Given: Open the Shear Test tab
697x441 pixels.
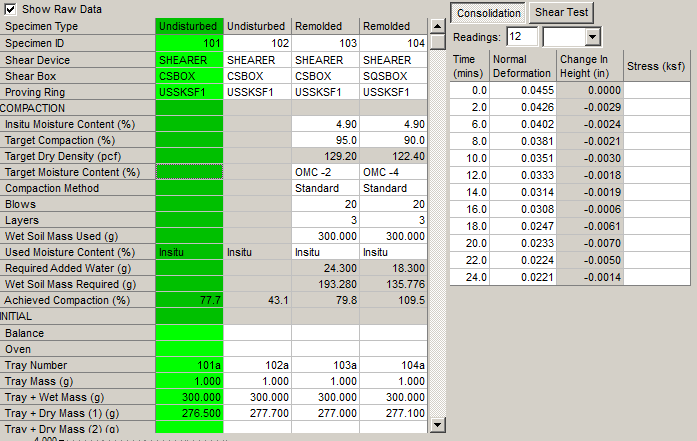Looking at the screenshot, I should point(561,13).
